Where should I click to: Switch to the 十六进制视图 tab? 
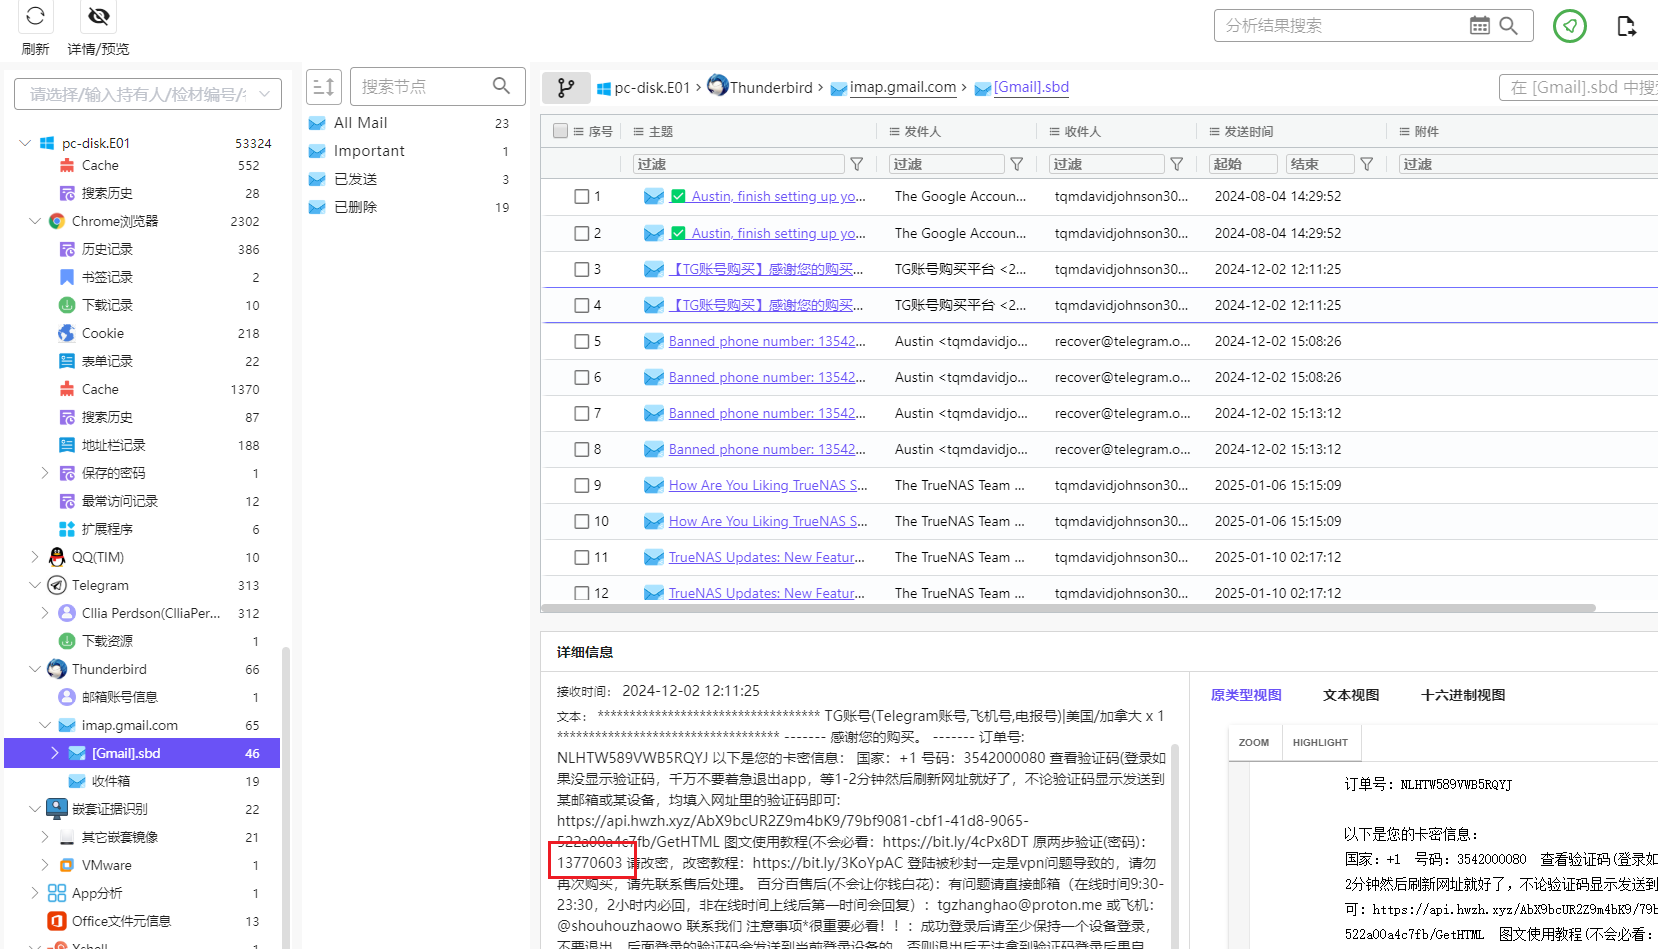point(1463,695)
